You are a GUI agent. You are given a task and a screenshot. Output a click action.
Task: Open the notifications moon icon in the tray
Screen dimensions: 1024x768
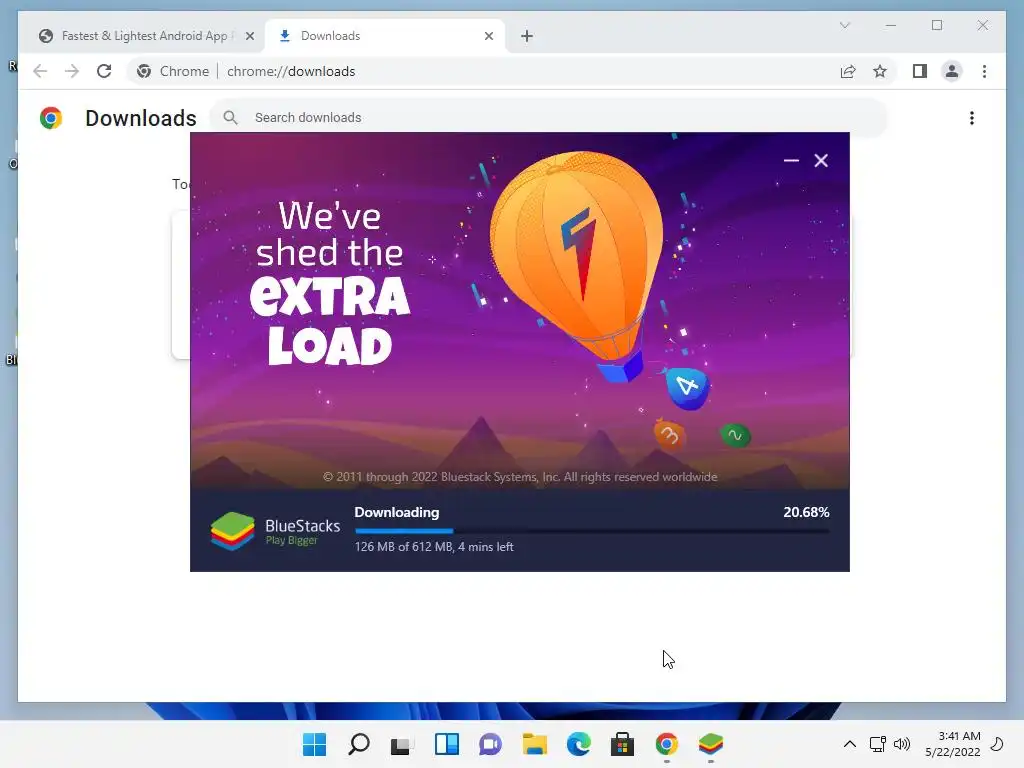coord(997,744)
